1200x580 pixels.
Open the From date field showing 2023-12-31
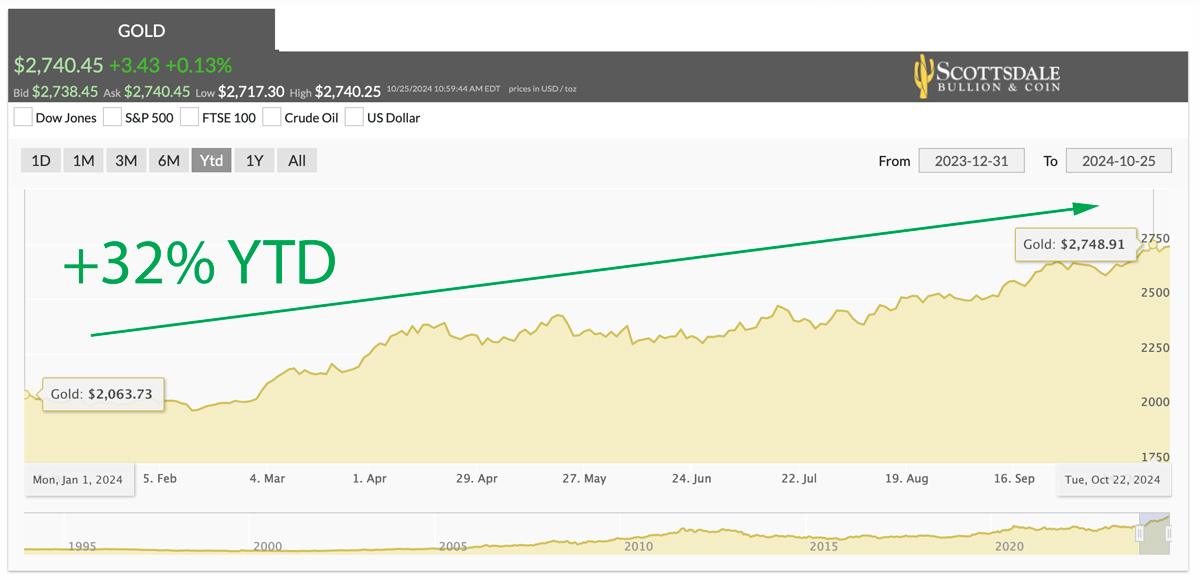(971, 160)
